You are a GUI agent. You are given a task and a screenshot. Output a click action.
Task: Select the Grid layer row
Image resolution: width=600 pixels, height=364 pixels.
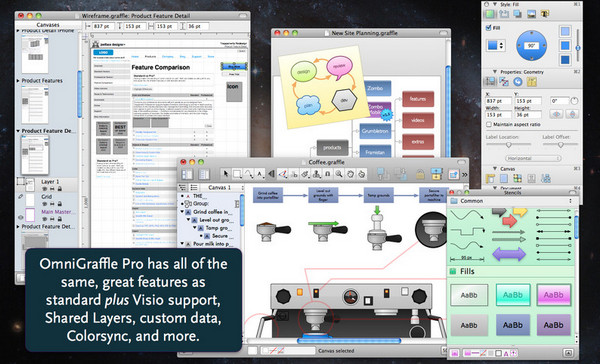(47, 200)
